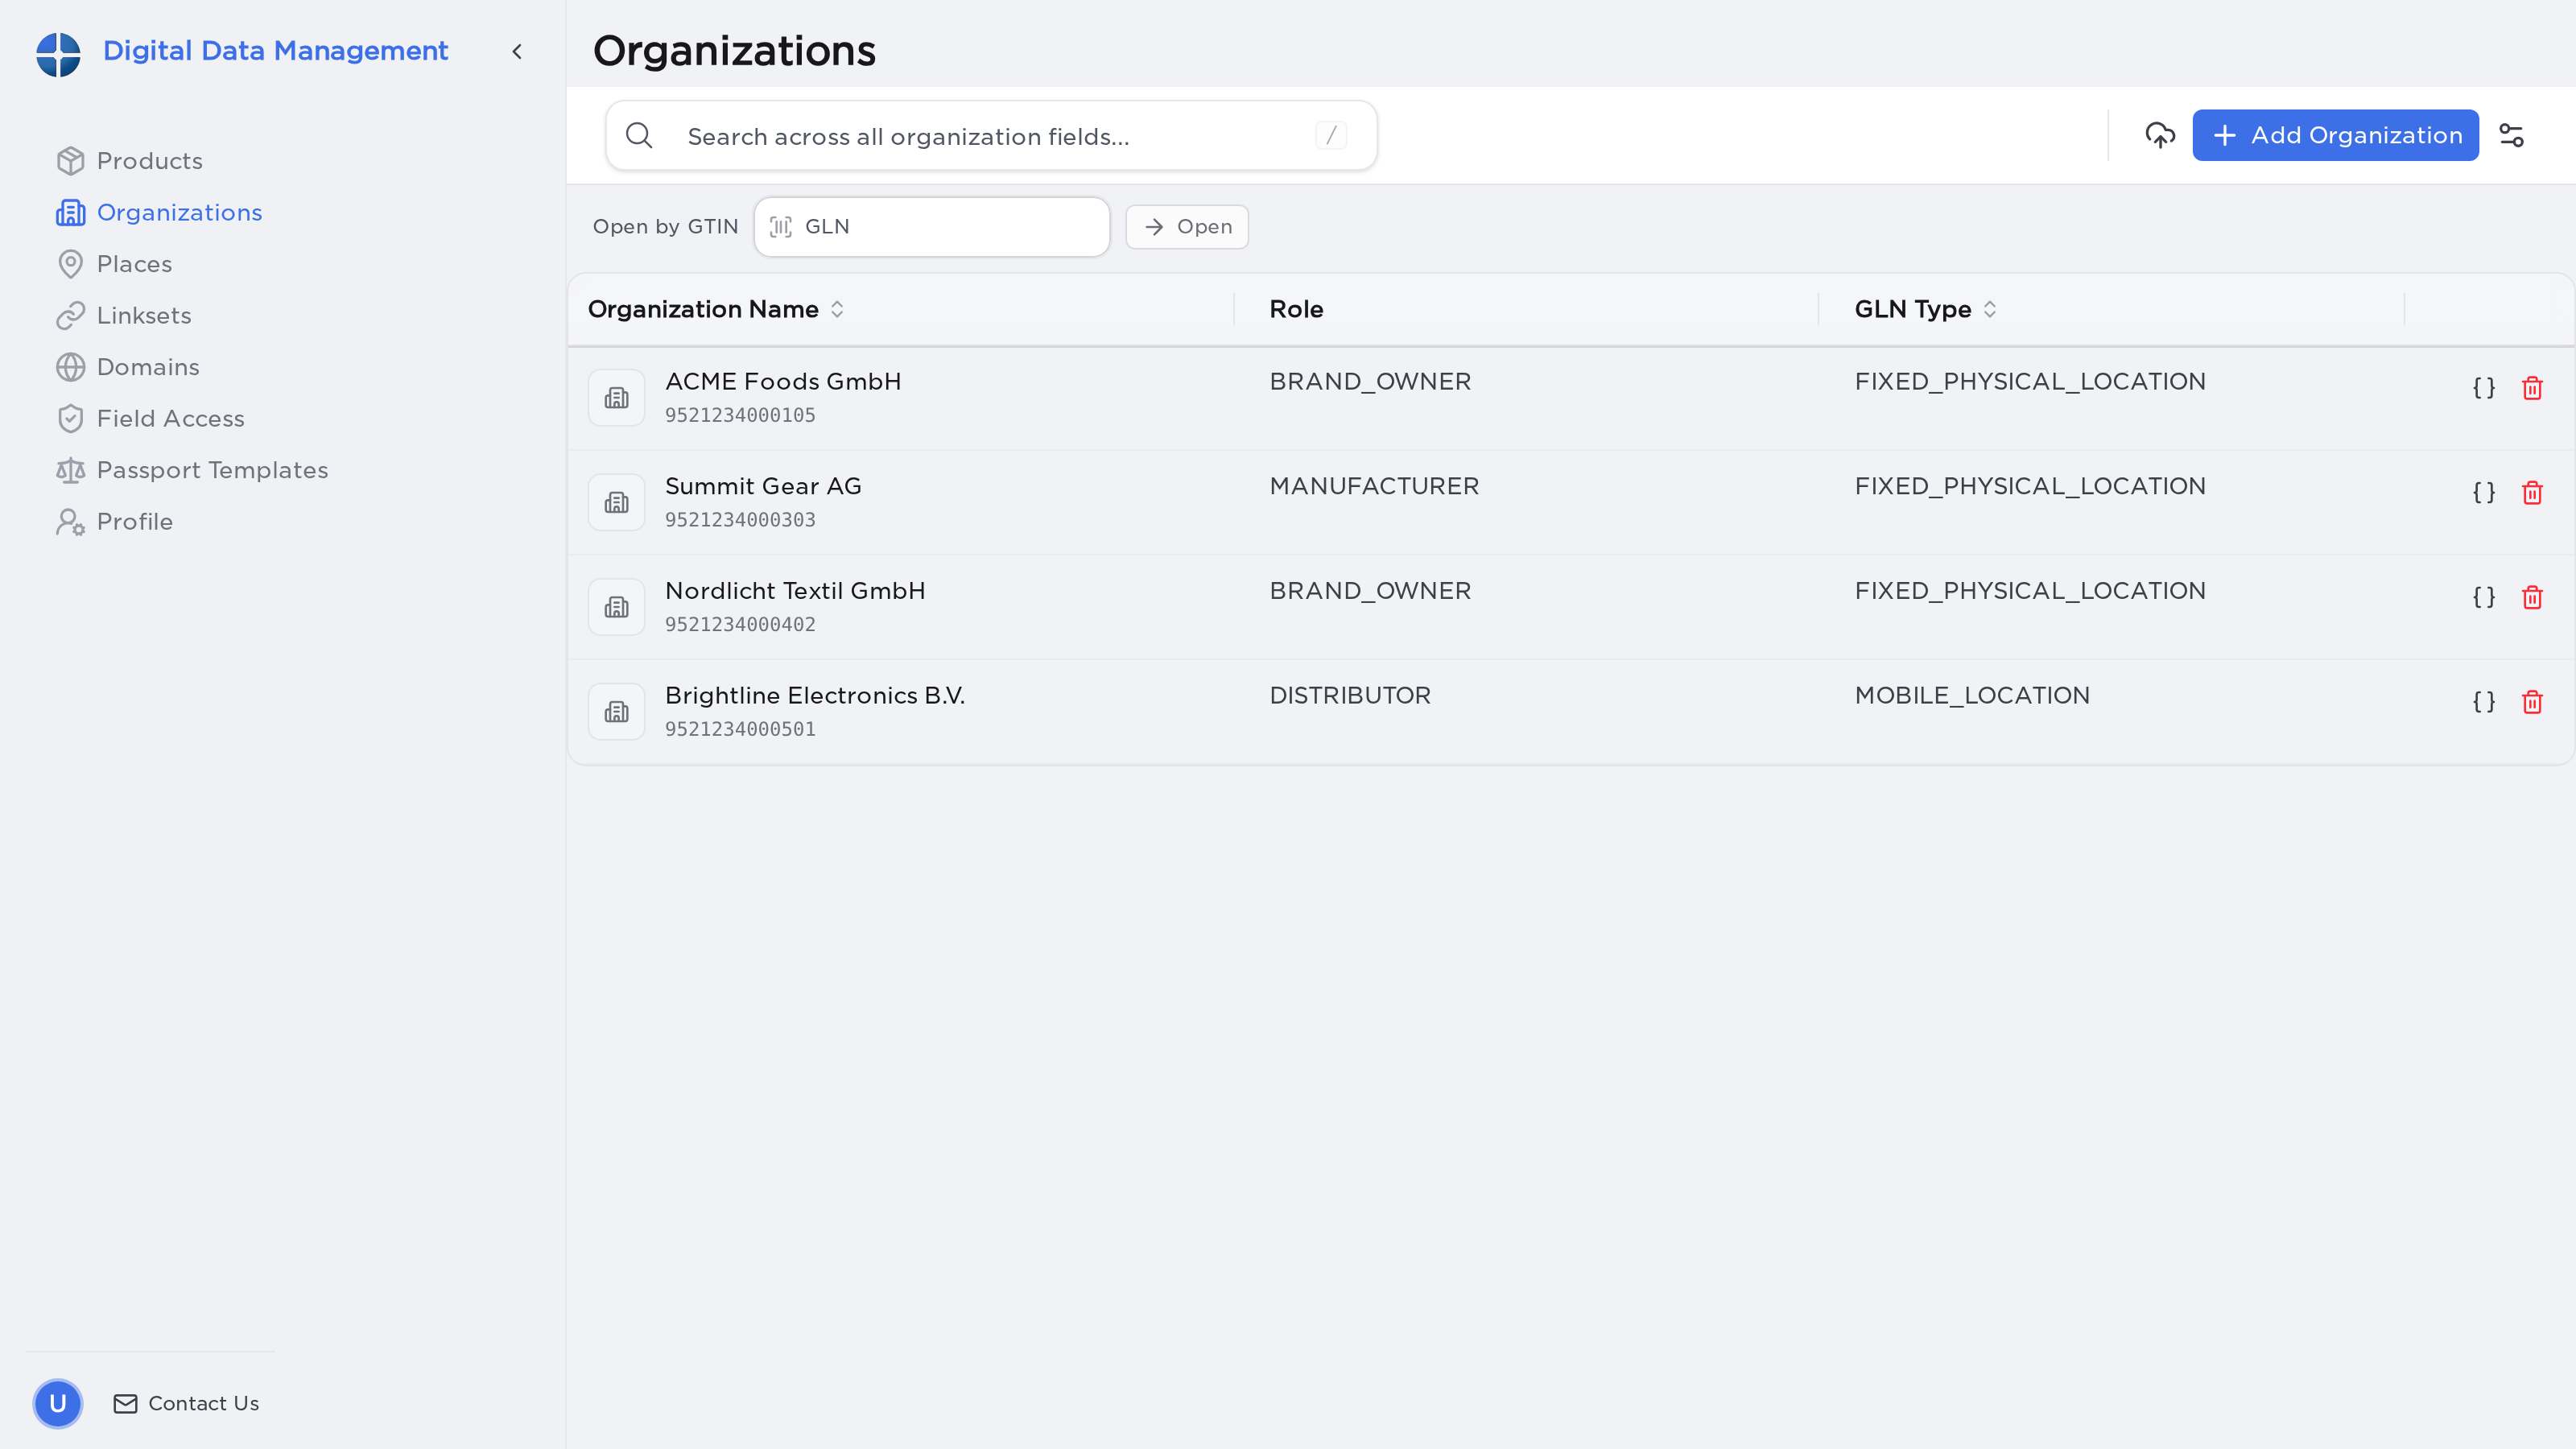Viewport: 2576px width, 1449px height.
Task: Click the Profile user-gear icon
Action: point(70,521)
